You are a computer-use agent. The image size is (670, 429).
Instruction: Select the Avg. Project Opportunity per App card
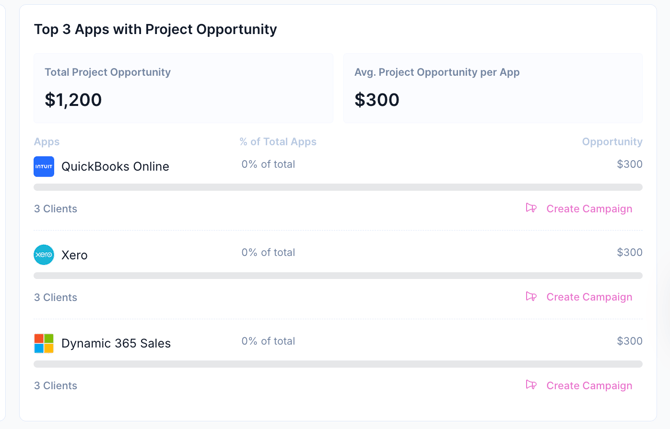(x=493, y=88)
